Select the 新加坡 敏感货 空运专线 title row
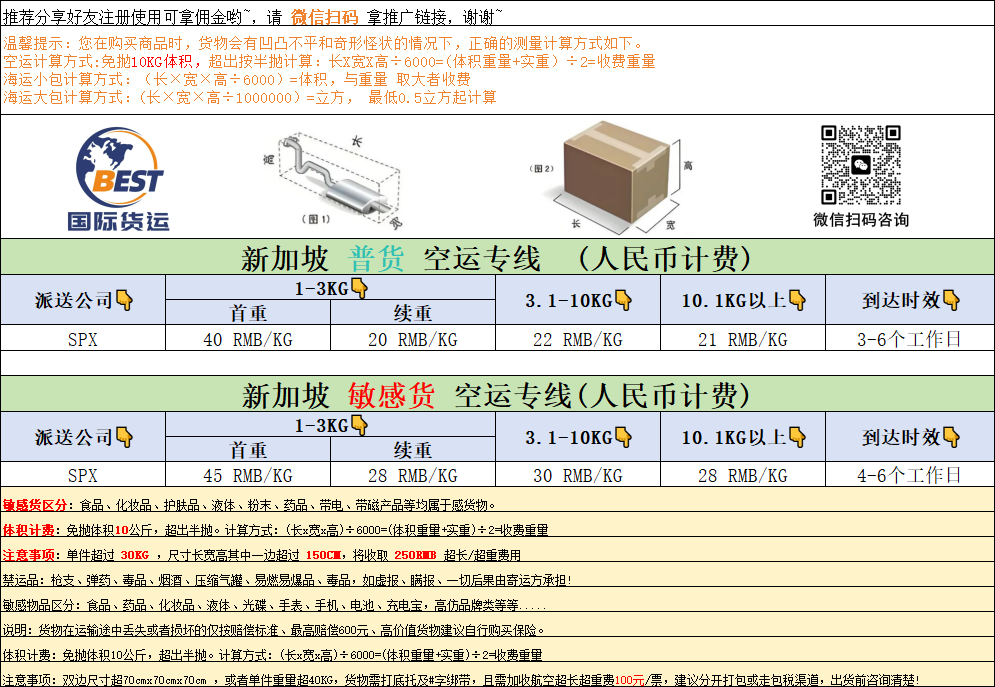 coord(497,395)
